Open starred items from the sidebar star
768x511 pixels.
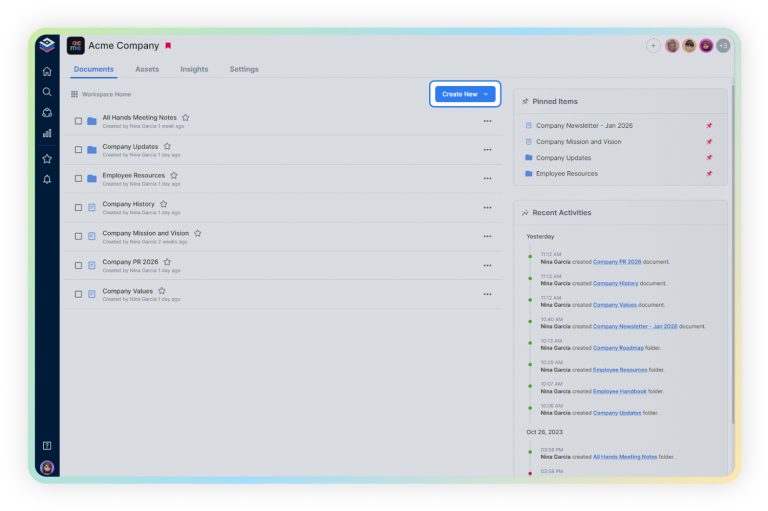(x=47, y=159)
